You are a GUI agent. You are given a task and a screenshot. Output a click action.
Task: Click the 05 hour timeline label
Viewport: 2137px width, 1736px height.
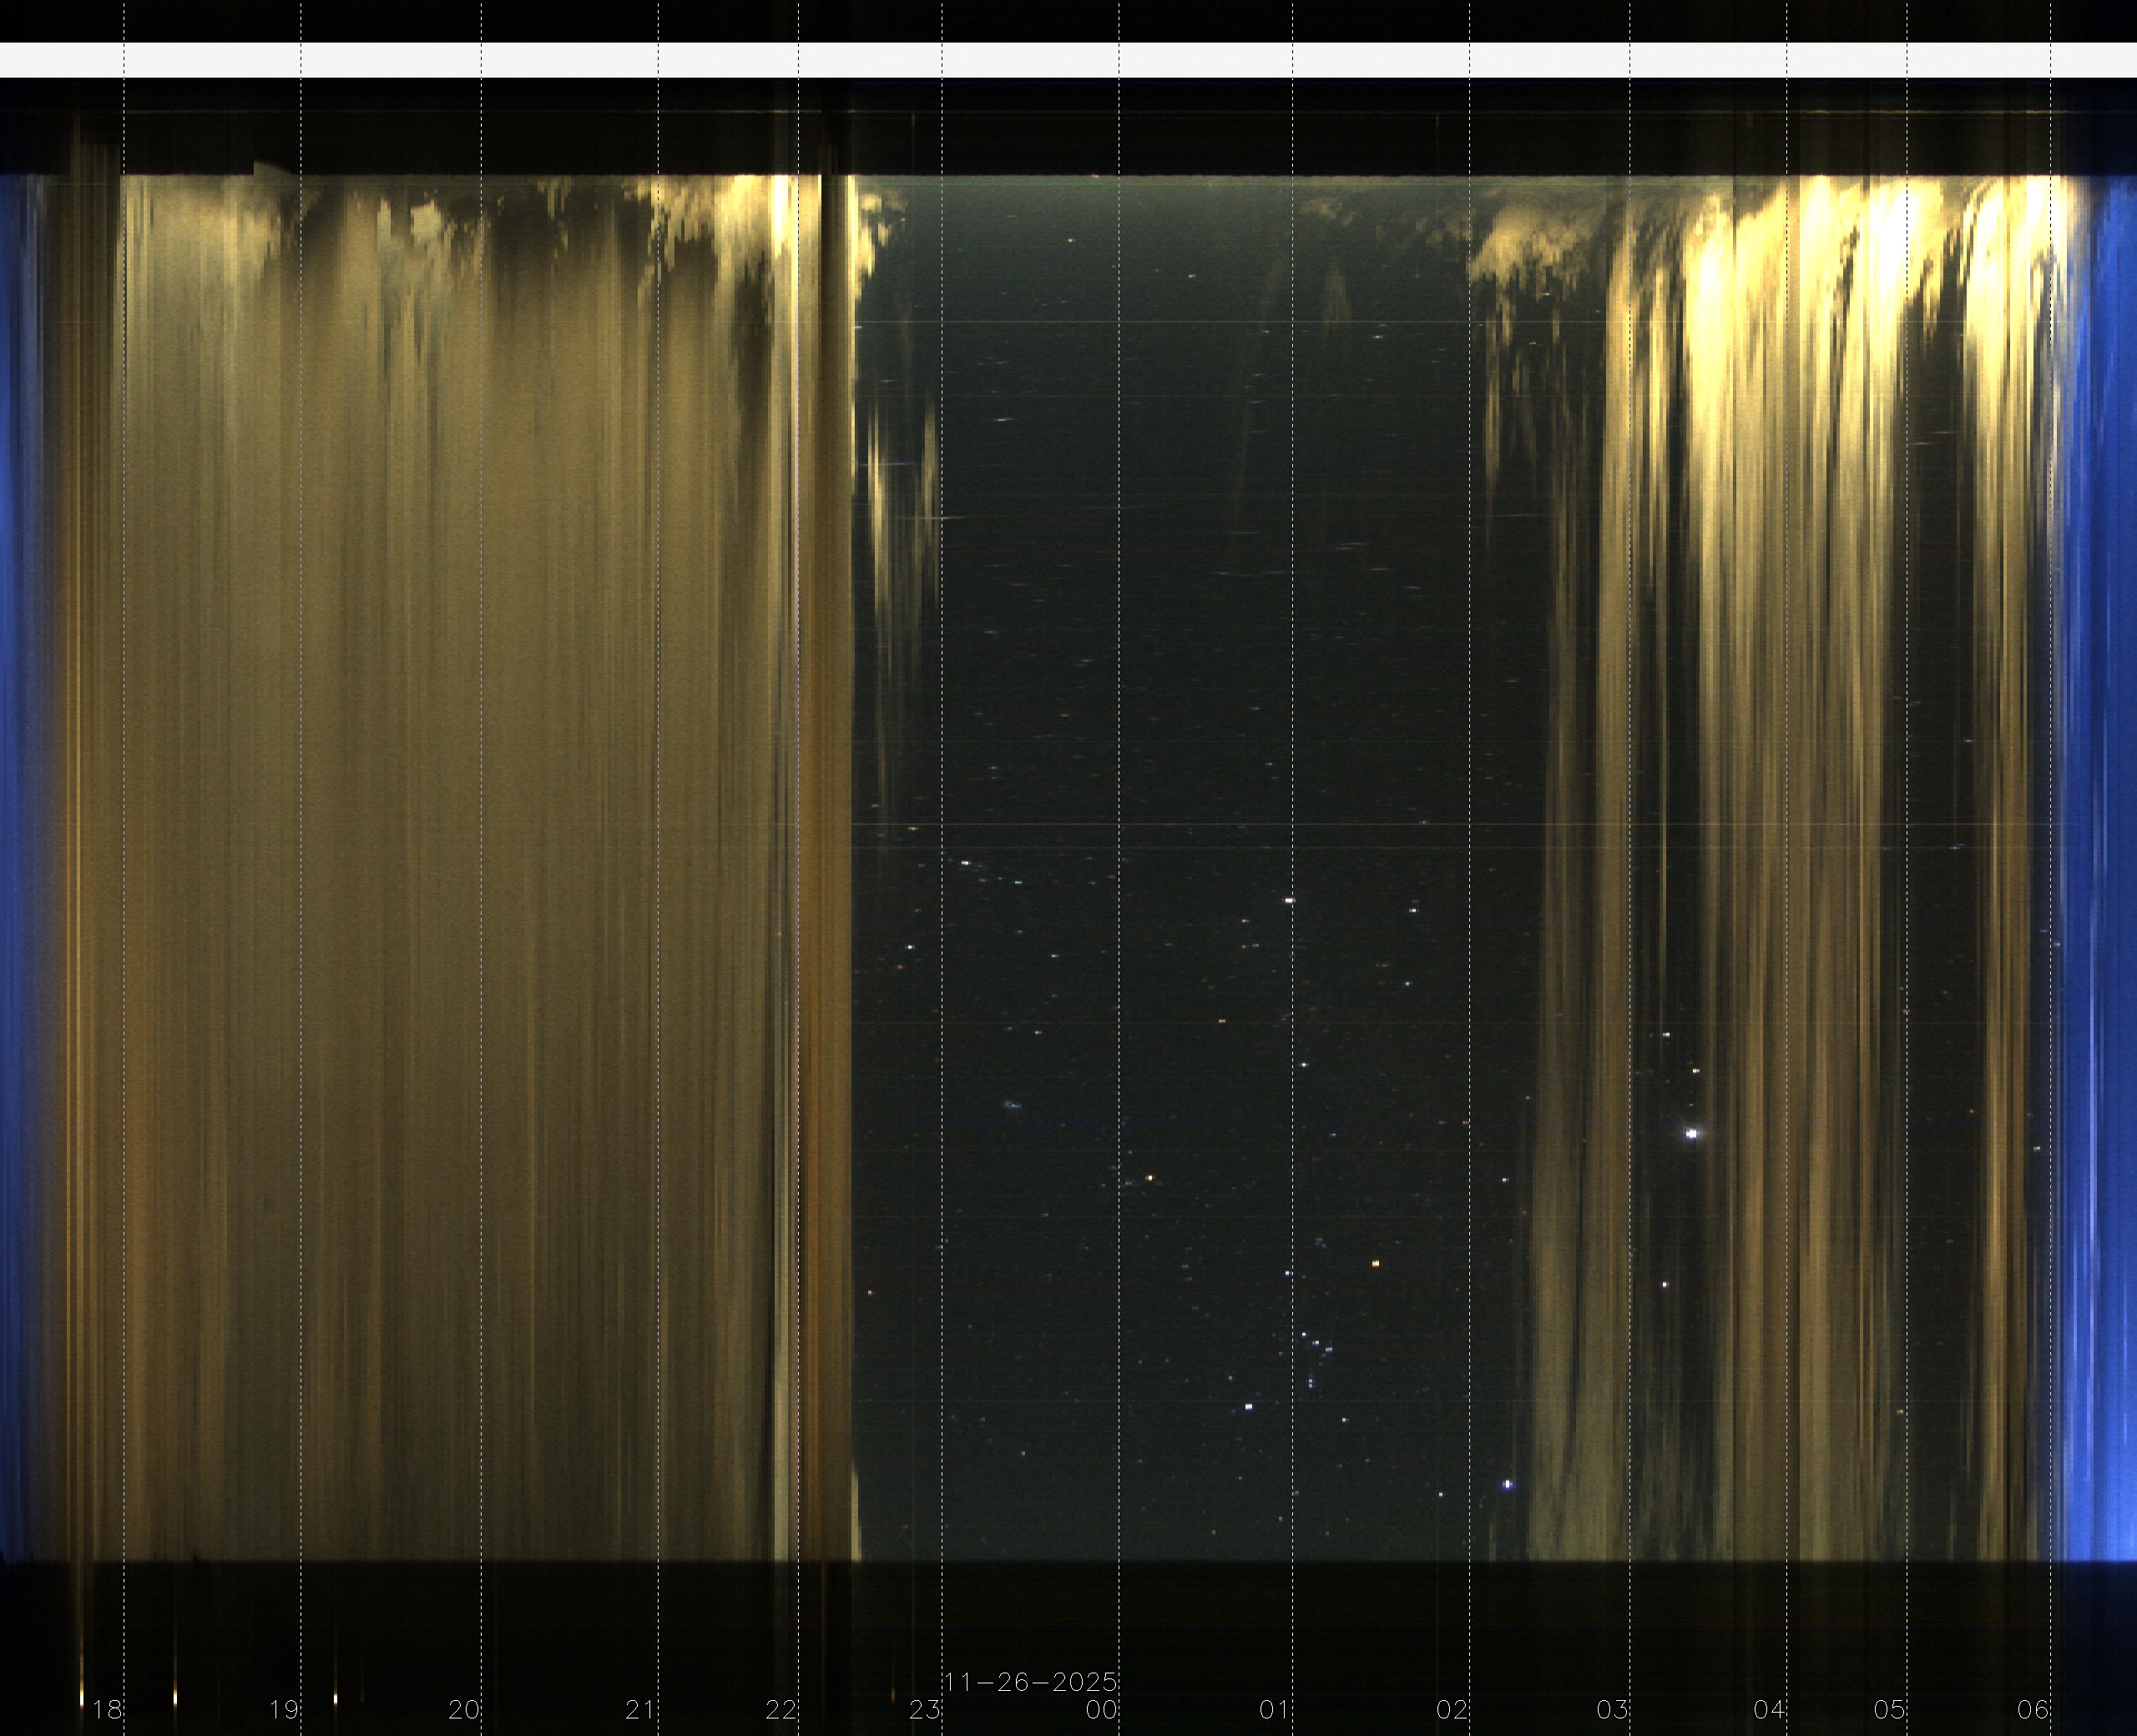pos(1890,1709)
